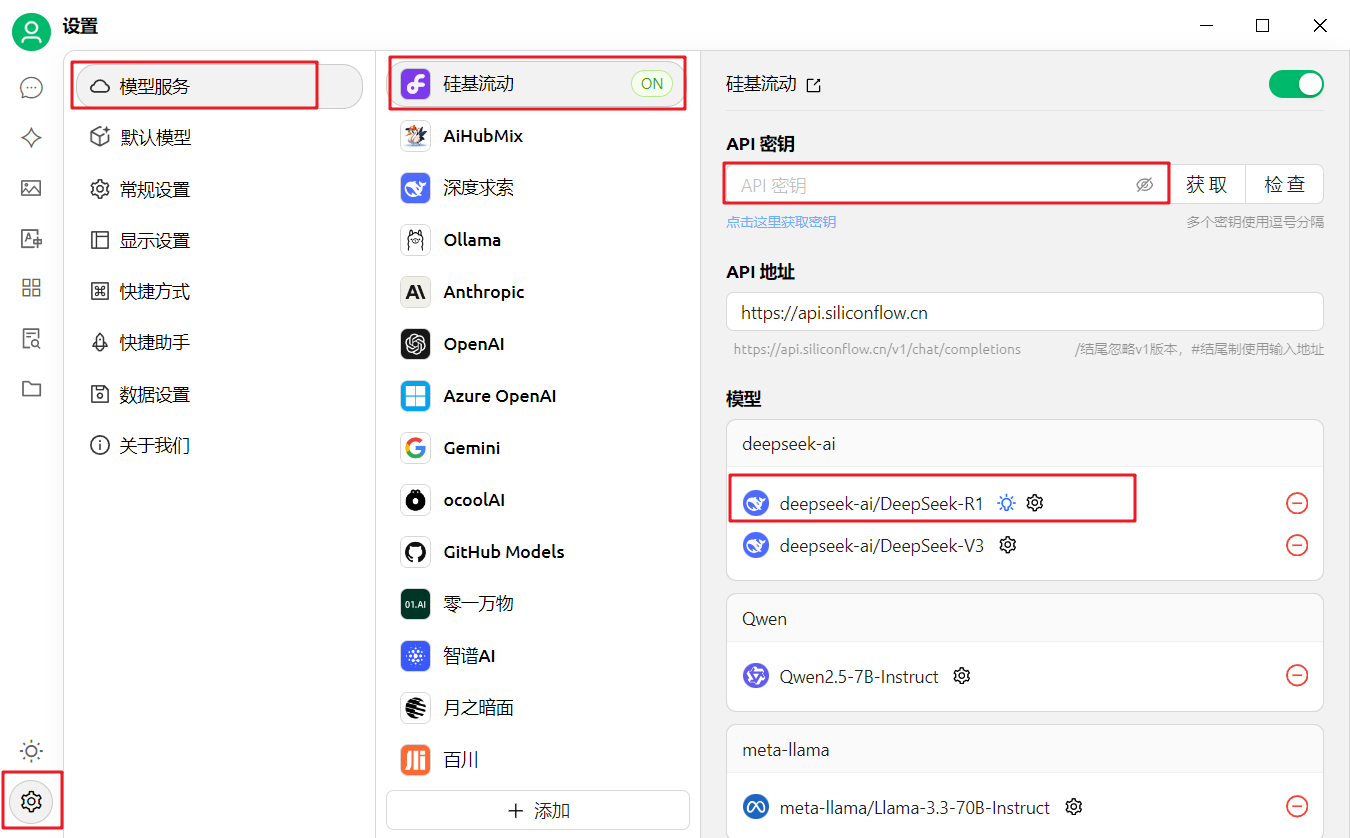The image size is (1350, 838).
Task: Open 常规设置 settings section
Action: click(x=218, y=189)
